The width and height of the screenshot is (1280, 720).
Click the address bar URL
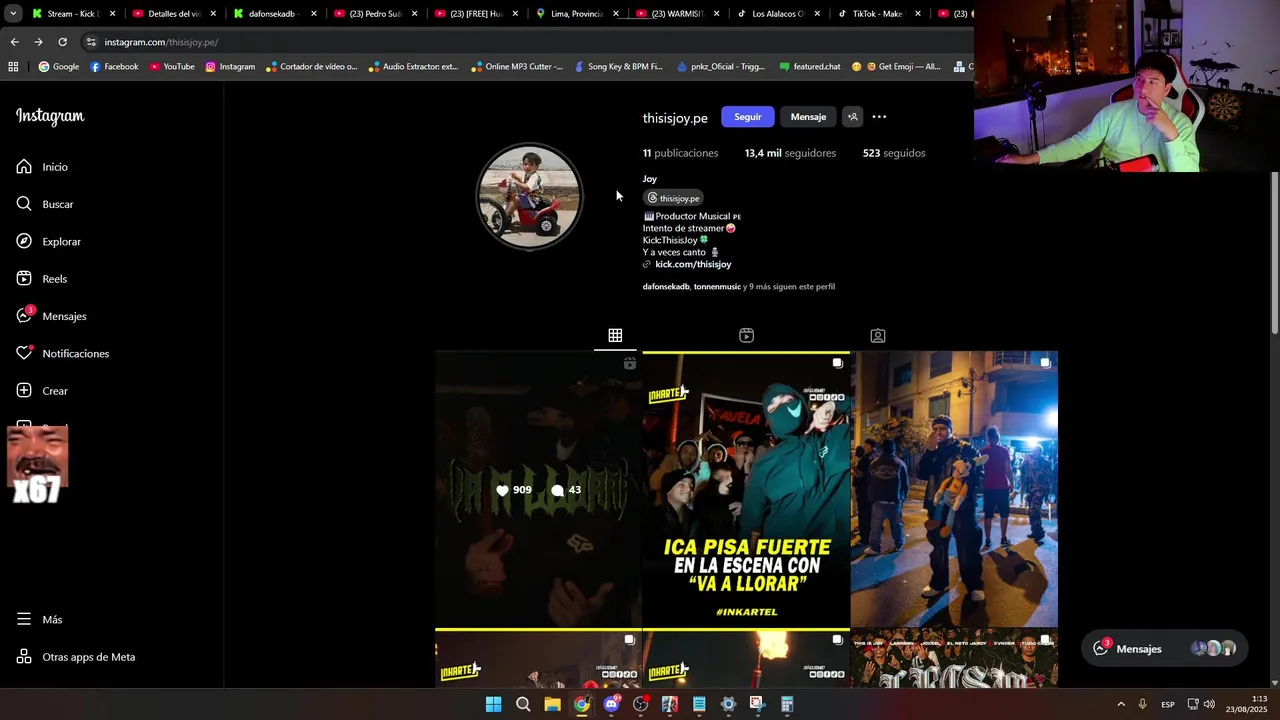tap(161, 42)
